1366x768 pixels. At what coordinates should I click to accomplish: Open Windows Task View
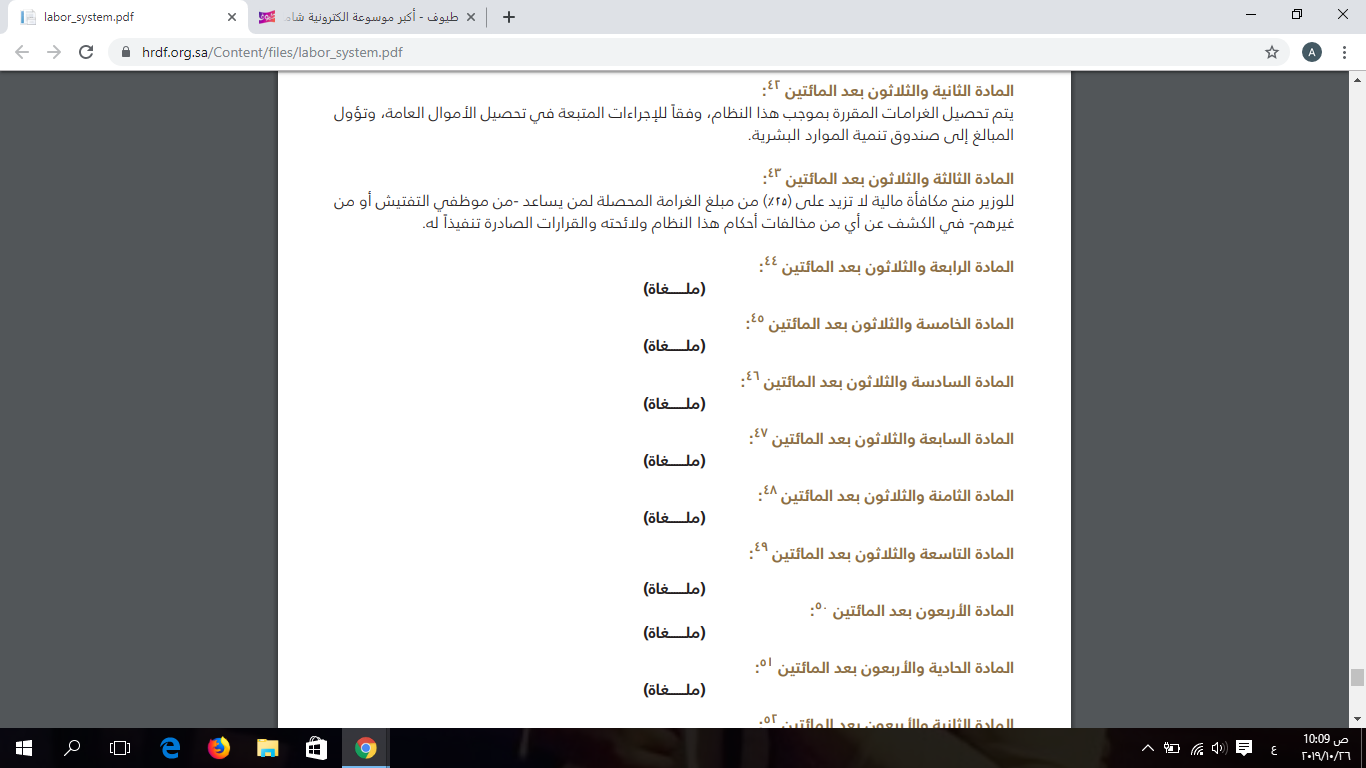coord(120,747)
